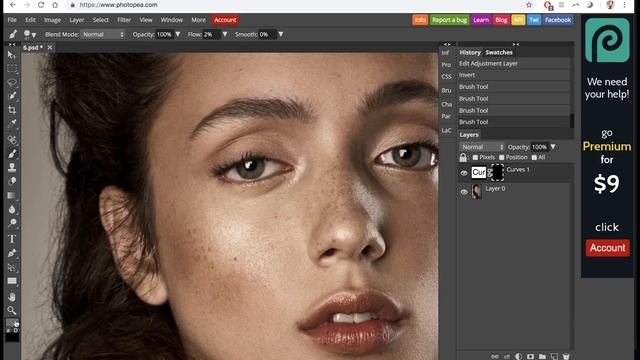Hide the Curves 1 layer
640x360 pixels.
pos(464,173)
